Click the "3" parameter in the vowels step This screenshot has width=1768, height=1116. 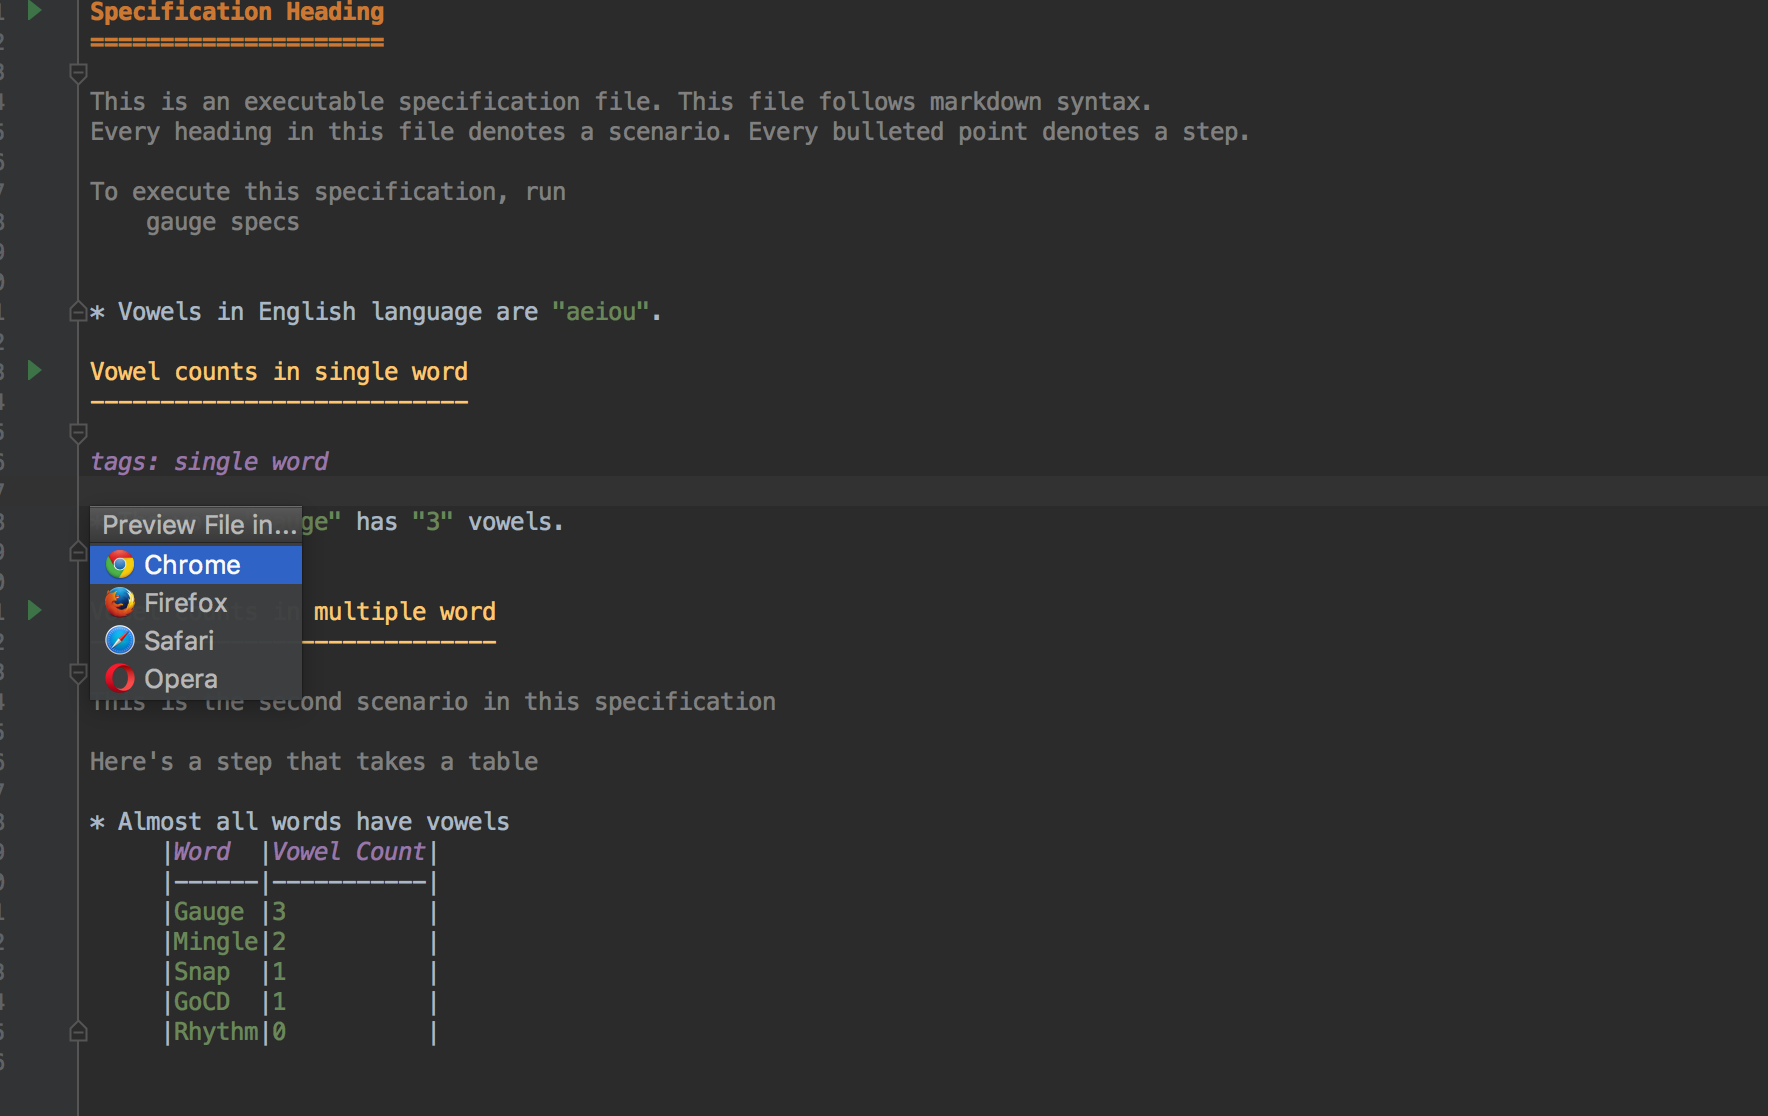(x=433, y=522)
